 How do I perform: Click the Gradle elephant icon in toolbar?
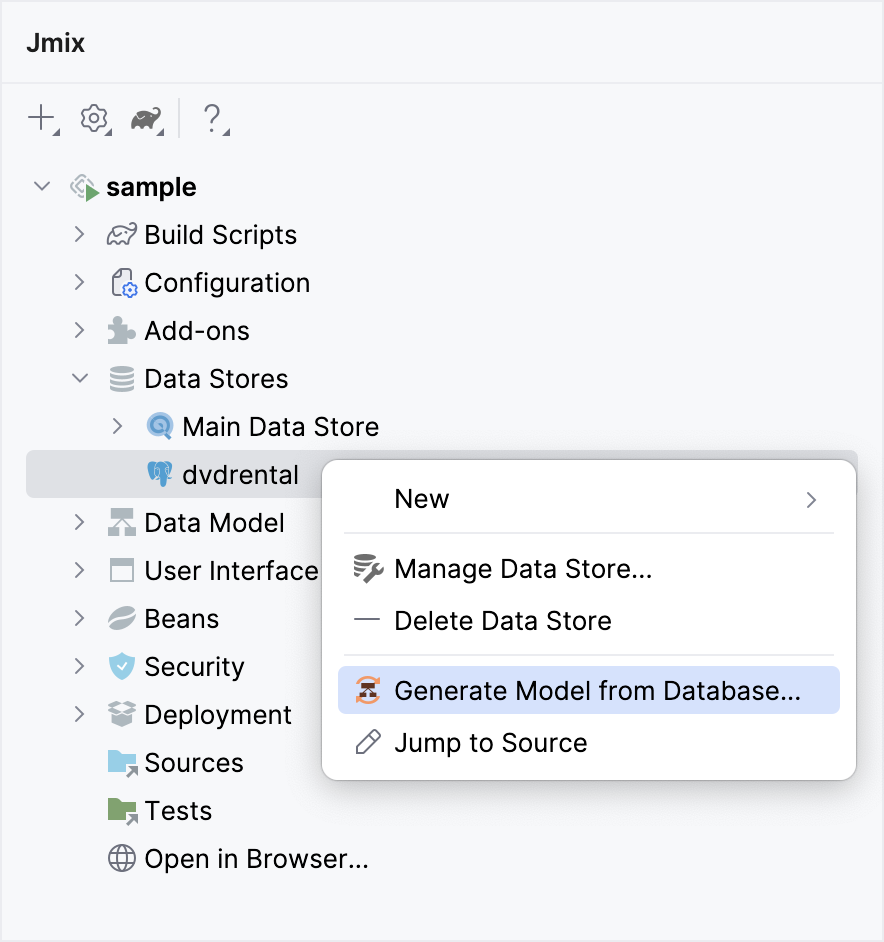click(145, 118)
